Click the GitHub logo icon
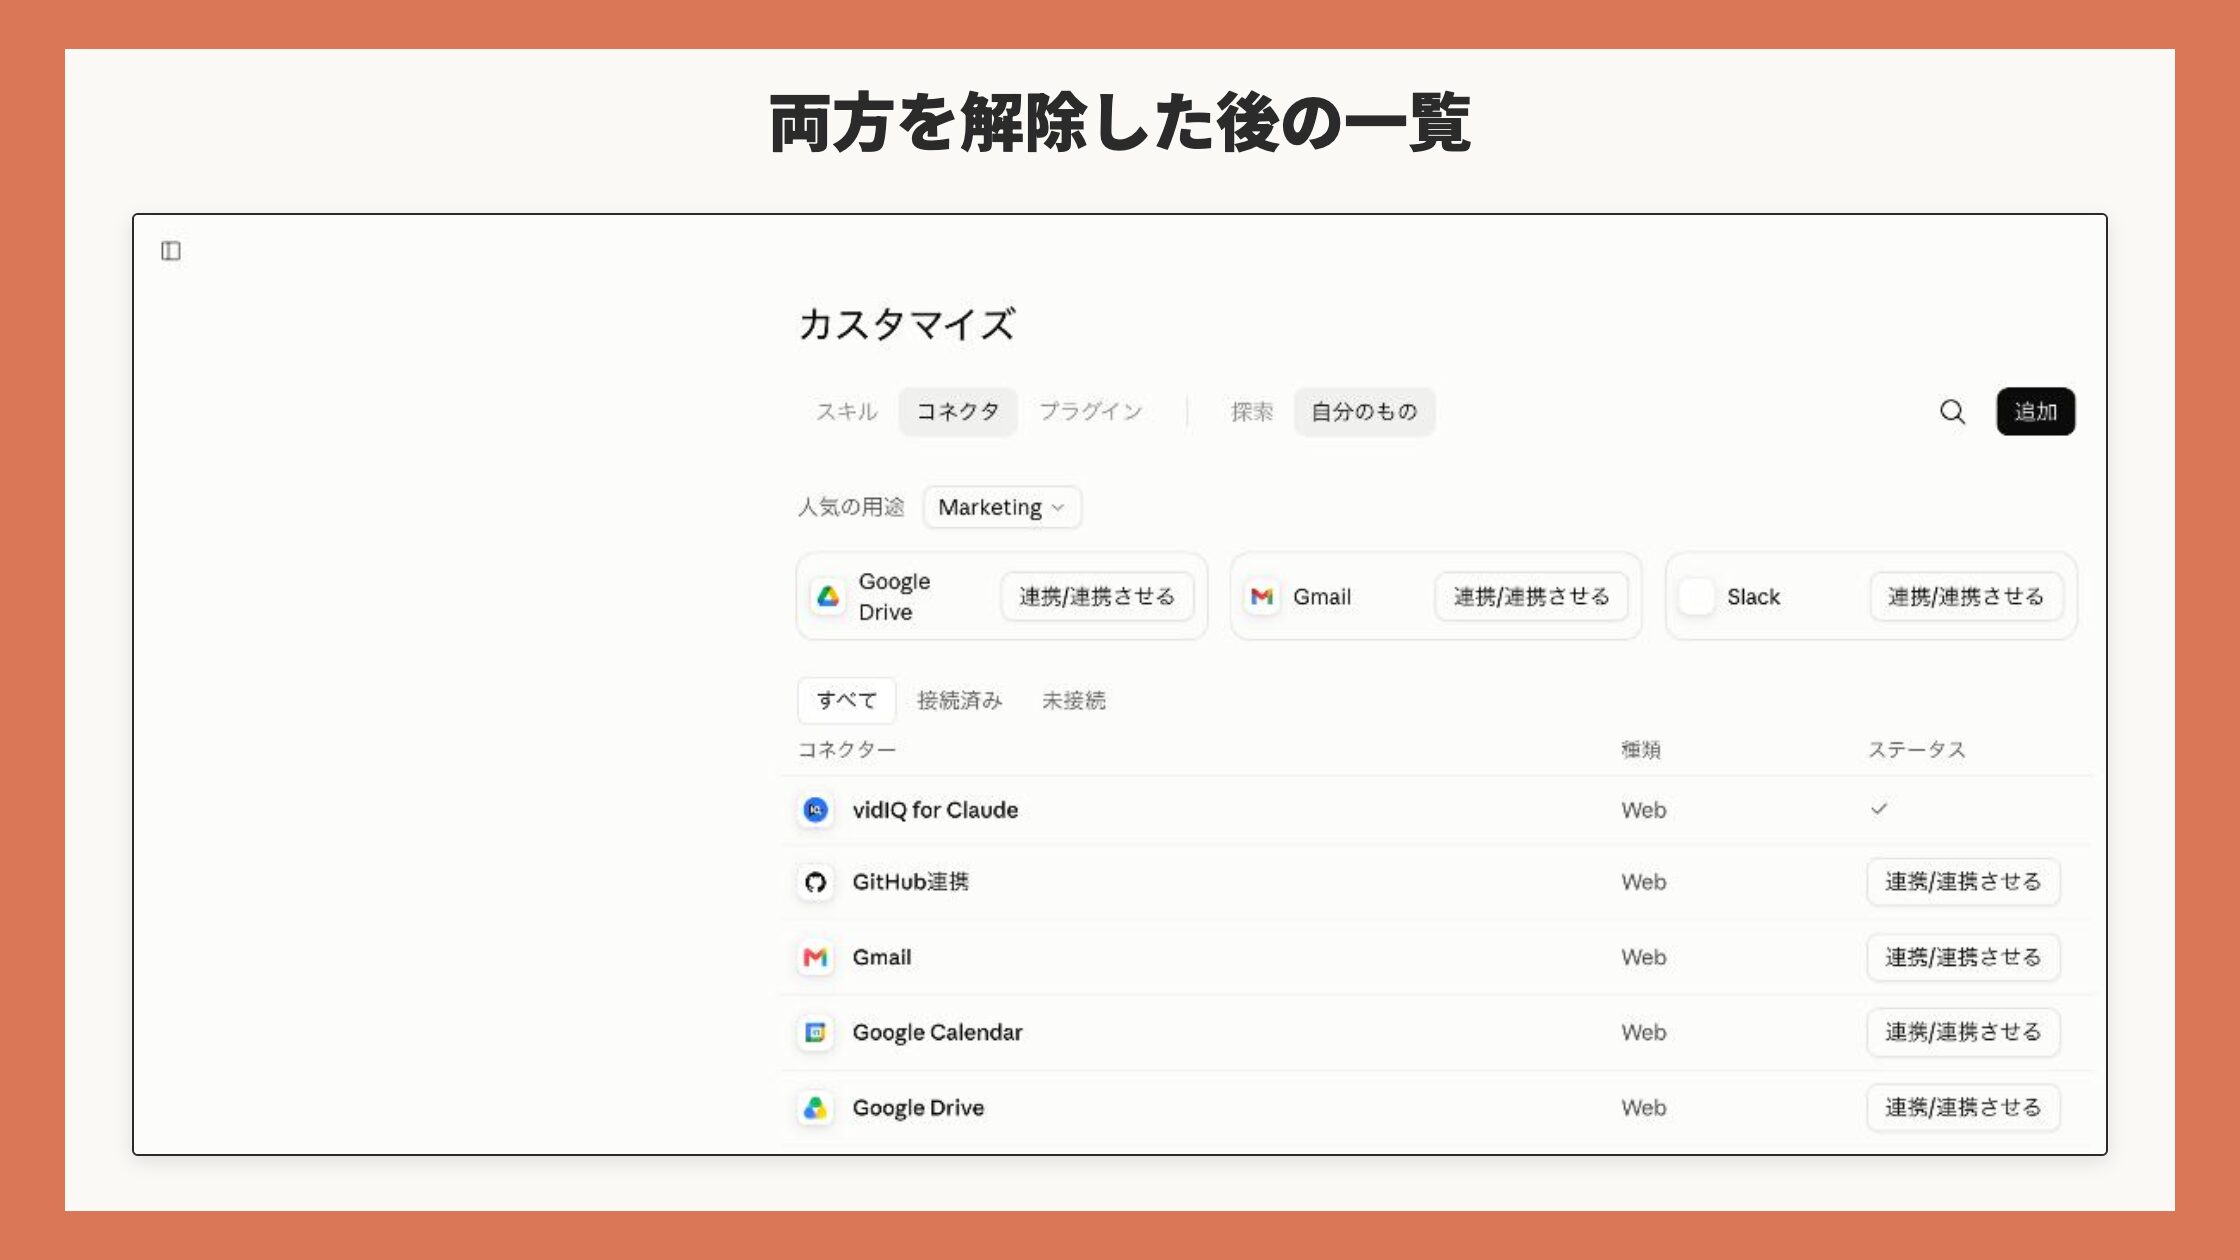 tap(816, 882)
